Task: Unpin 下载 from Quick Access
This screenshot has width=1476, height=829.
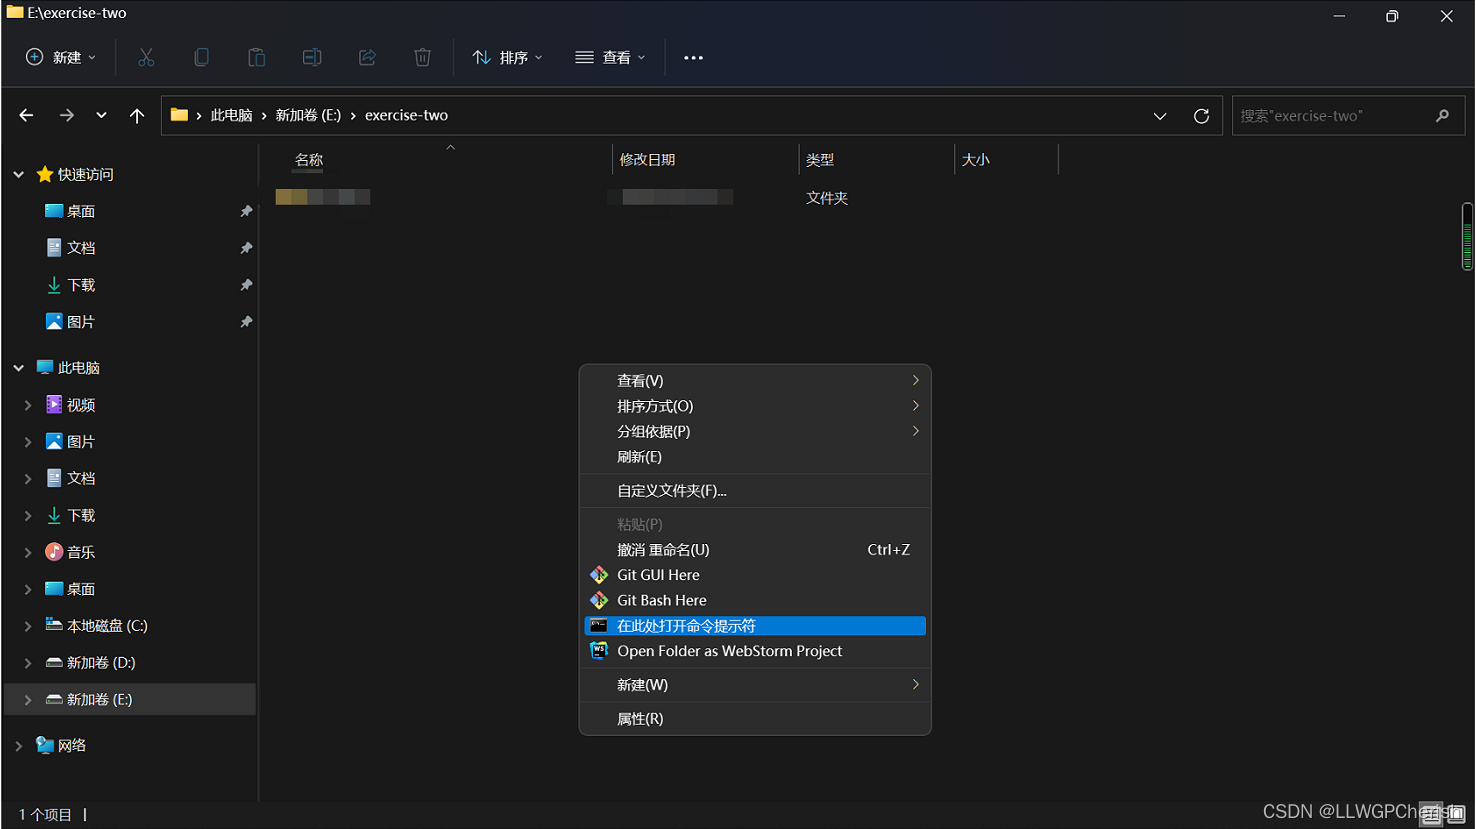Action: (x=245, y=284)
